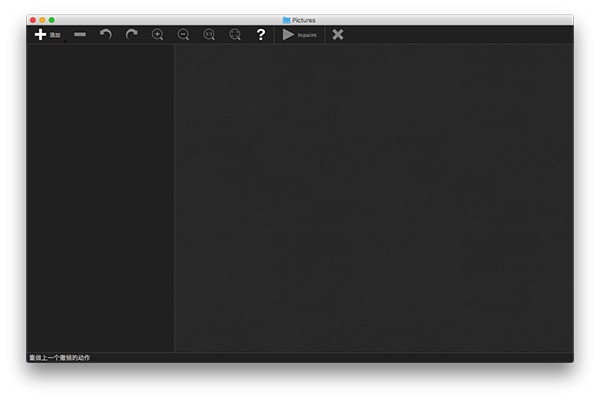Screen dimensions: 600x400
Task: Start the Inpaint process
Action: 300,34
